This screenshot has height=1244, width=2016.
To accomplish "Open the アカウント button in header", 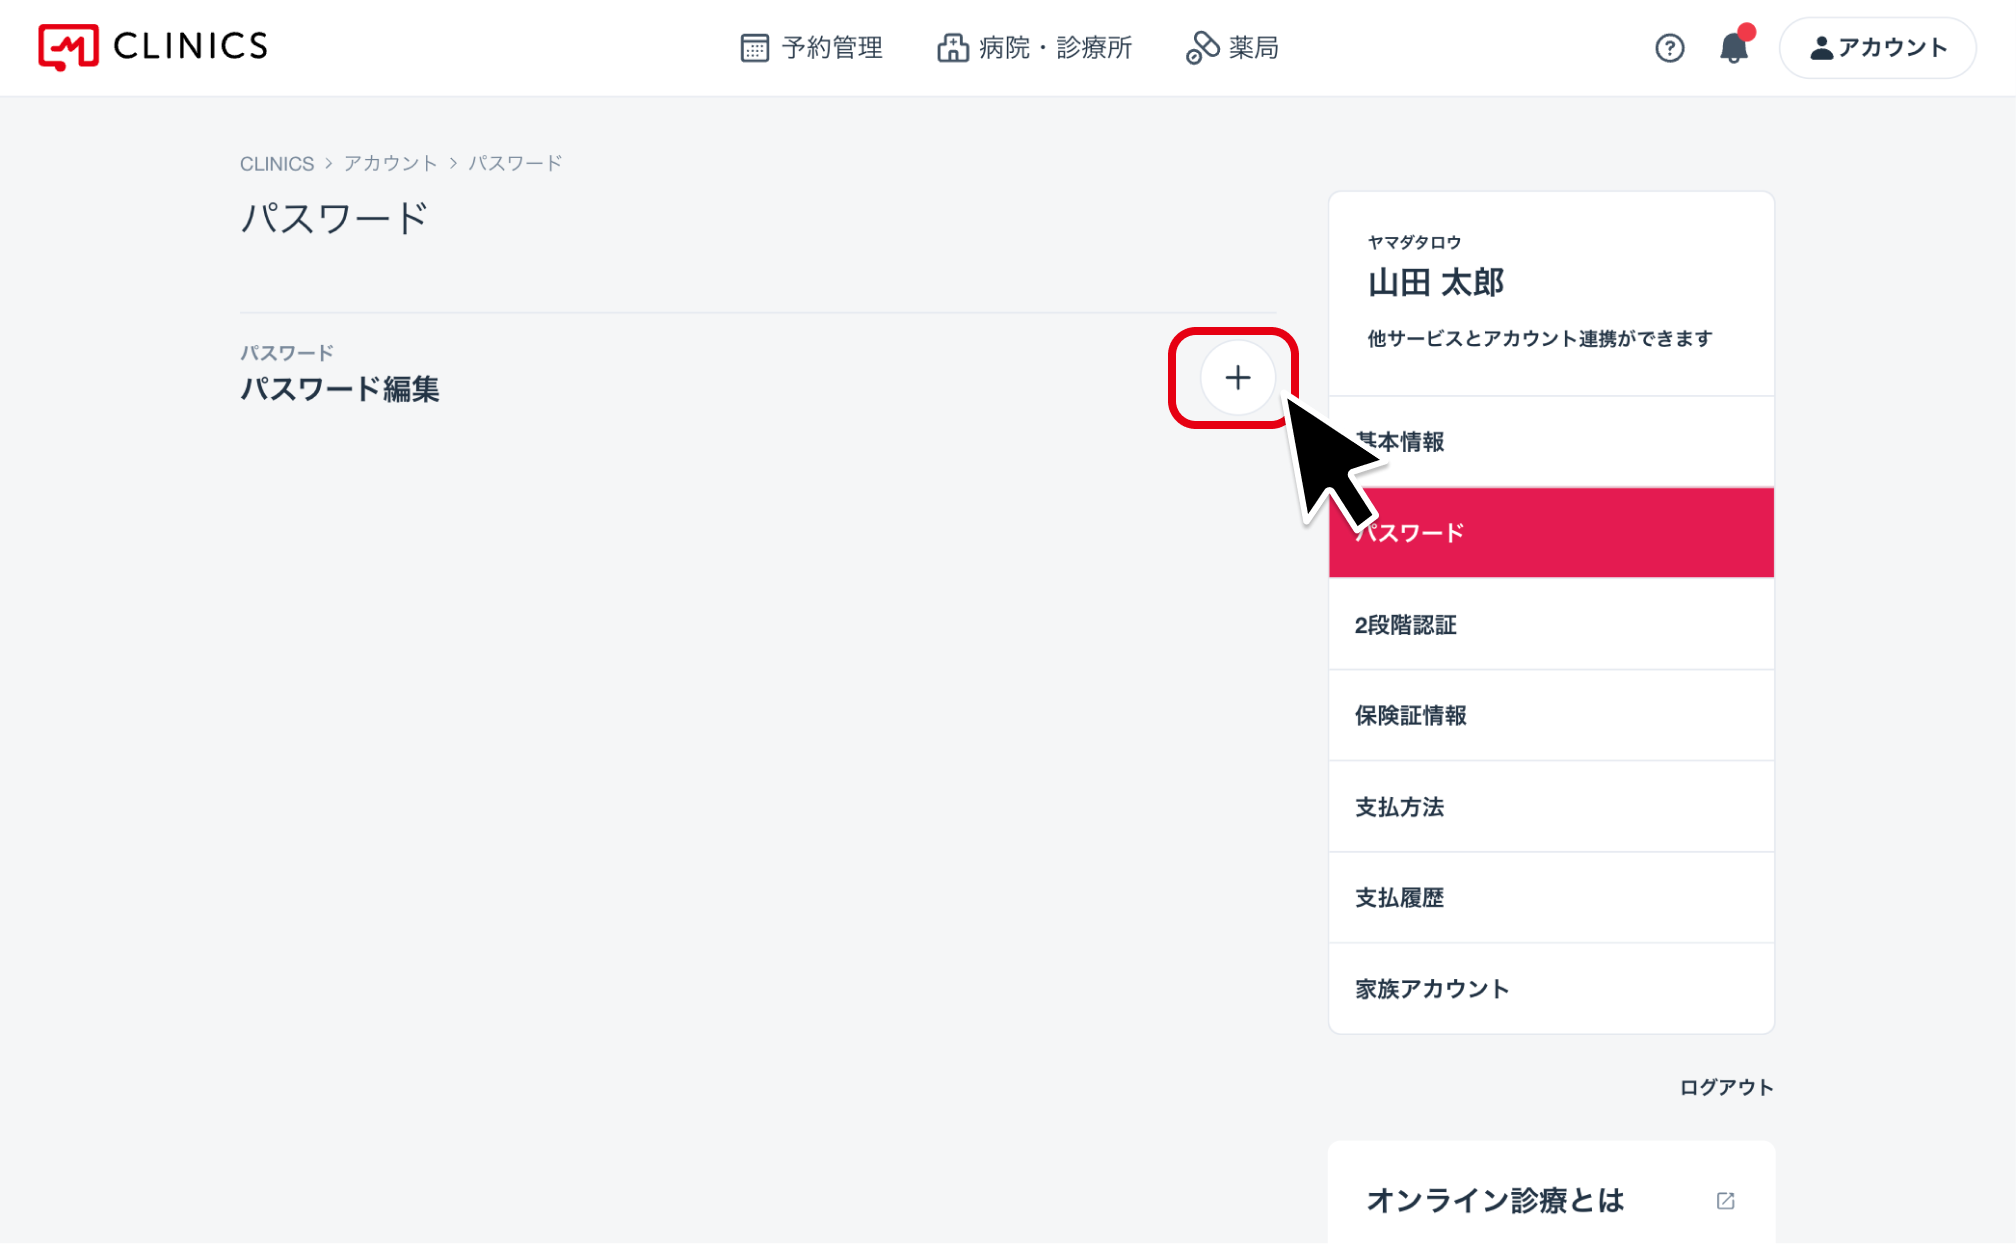I will [1877, 47].
